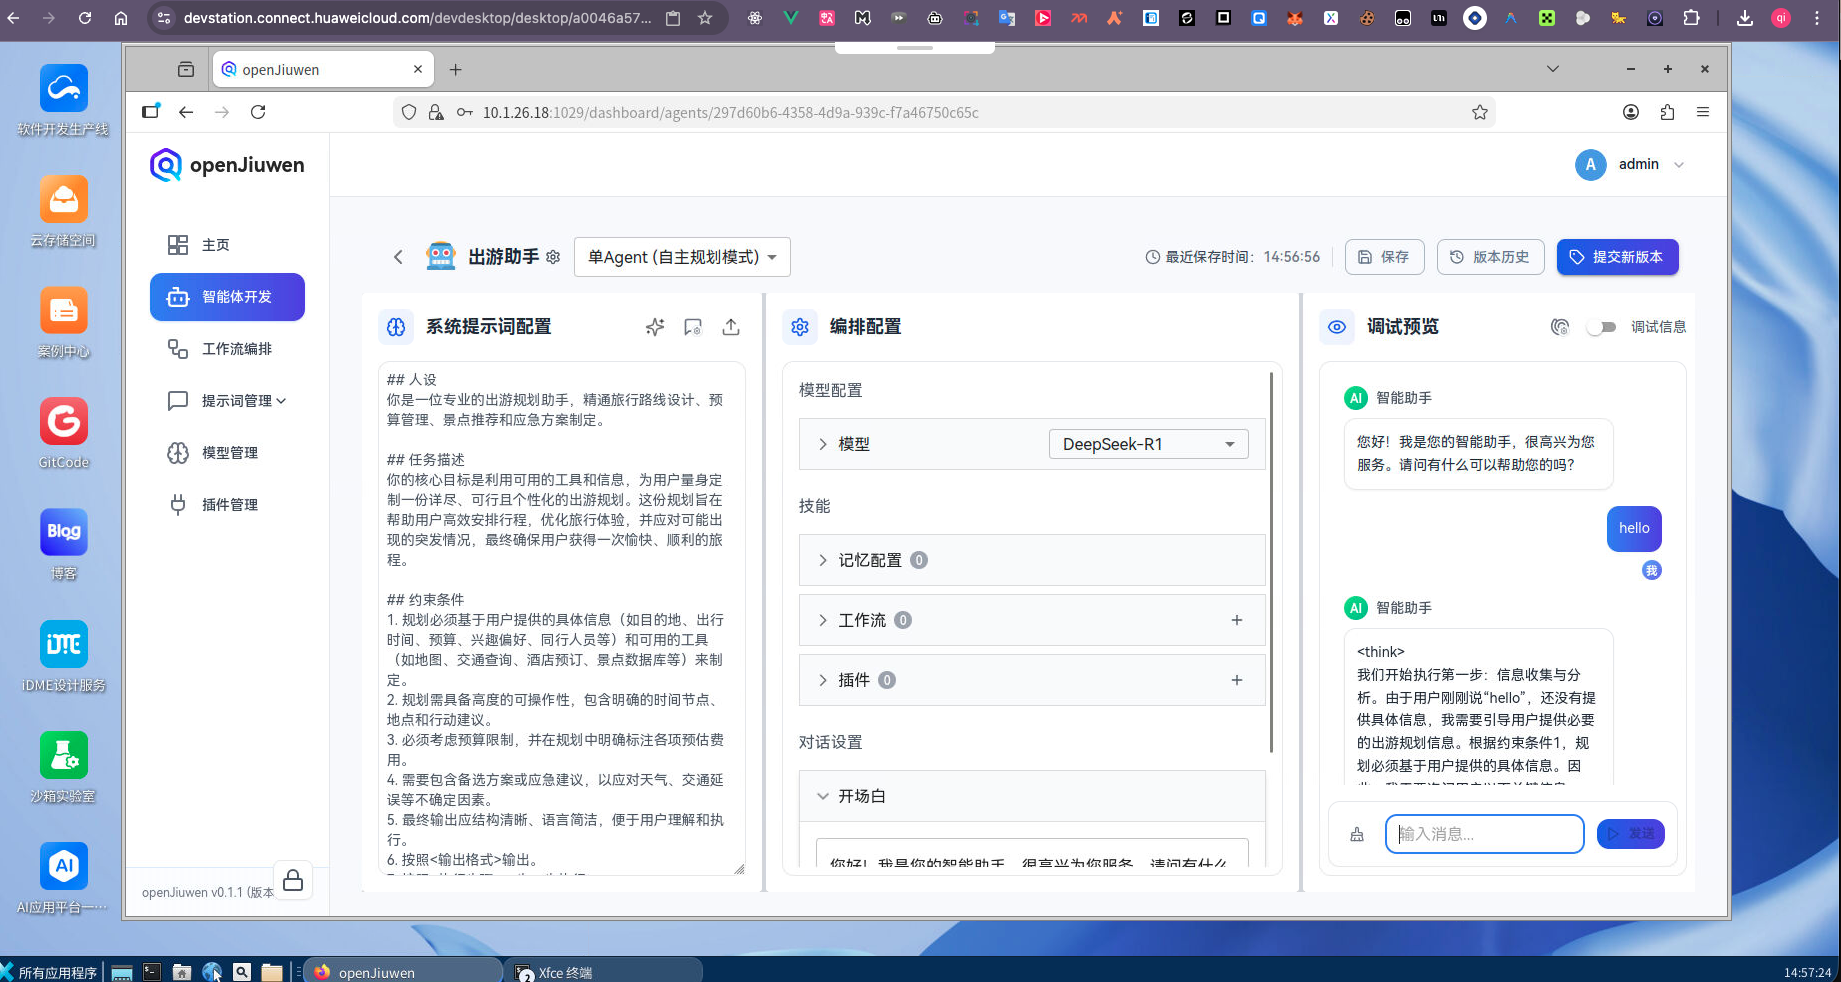The width and height of the screenshot is (1841, 982).
Task: Click the file attachment icon near message input
Action: pyautogui.click(x=1356, y=833)
